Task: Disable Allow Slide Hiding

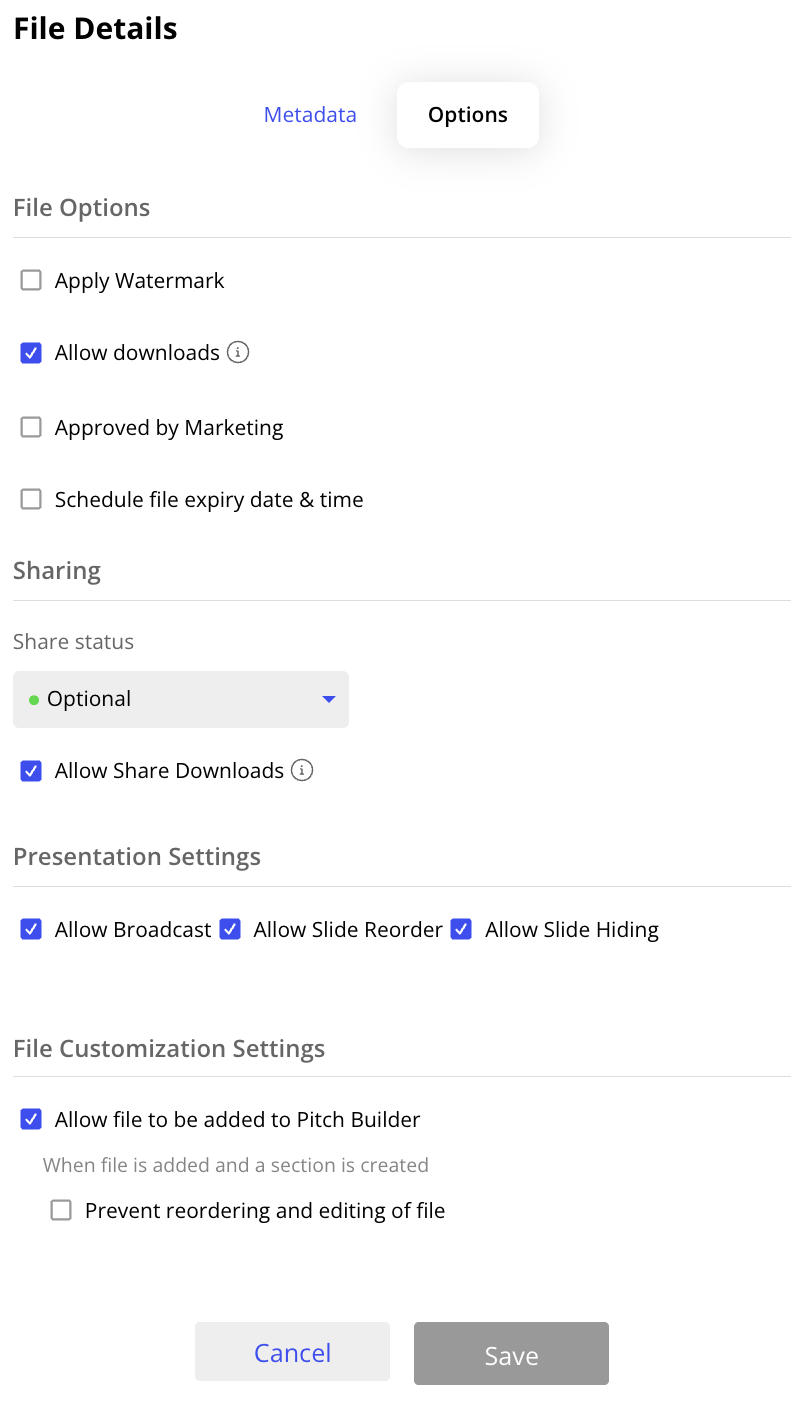Action: pyautogui.click(x=461, y=929)
